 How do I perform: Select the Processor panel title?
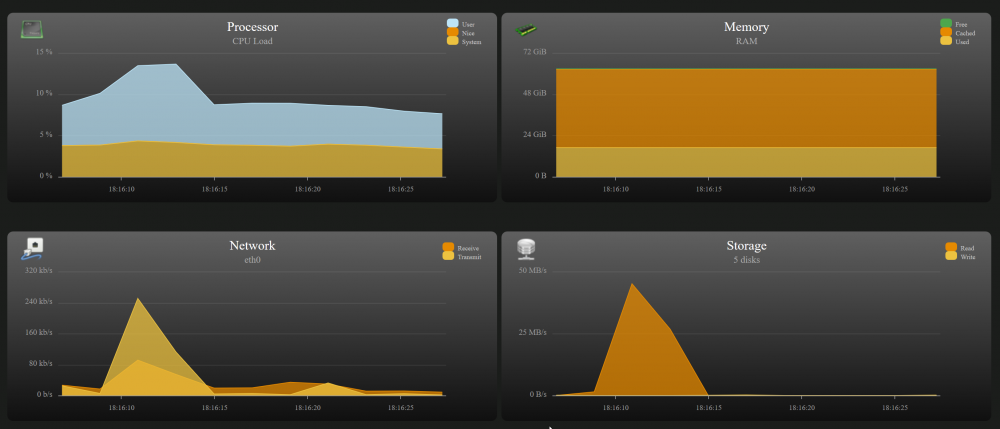(x=253, y=27)
